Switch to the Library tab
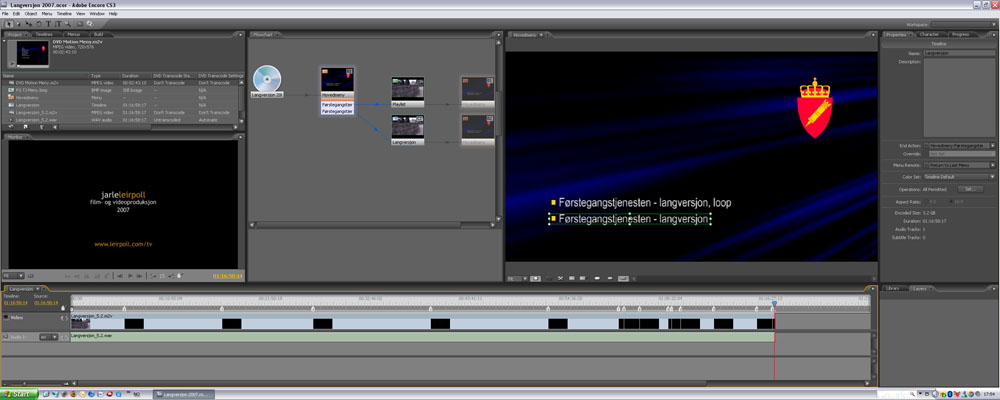Image resolution: width=1000 pixels, height=400 pixels. (893, 288)
